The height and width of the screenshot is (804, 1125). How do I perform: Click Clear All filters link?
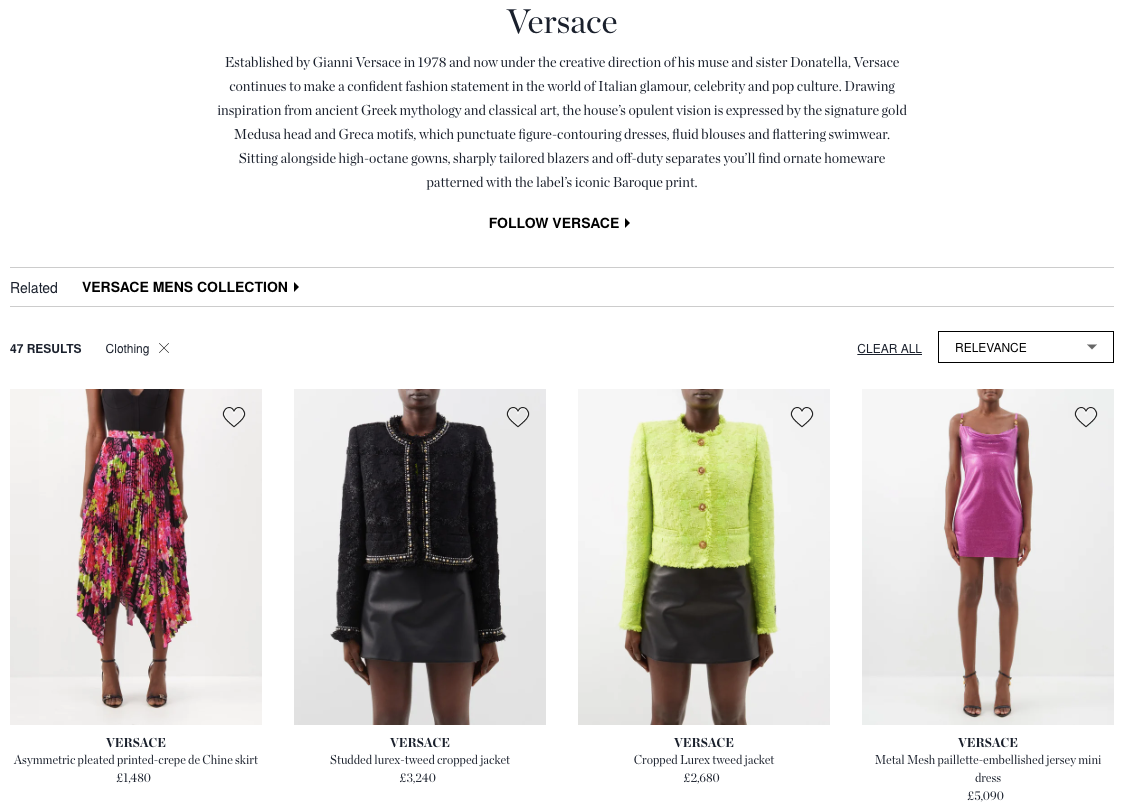(889, 349)
